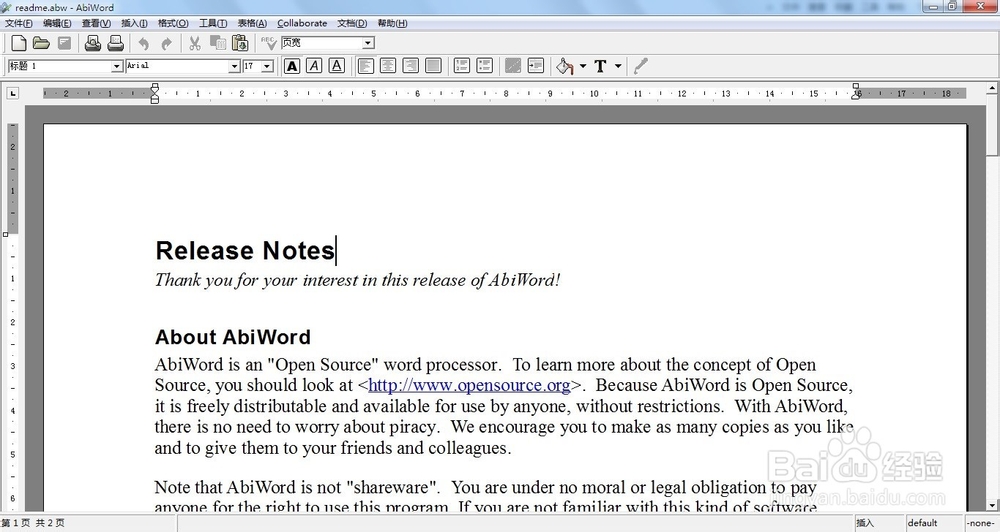
Task: Click the T font color icon
Action: (600, 66)
